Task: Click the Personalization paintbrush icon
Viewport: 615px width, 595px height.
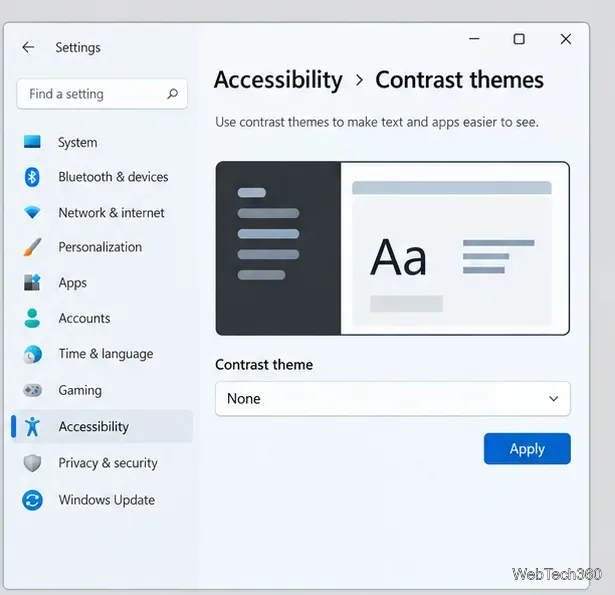Action: coord(32,247)
